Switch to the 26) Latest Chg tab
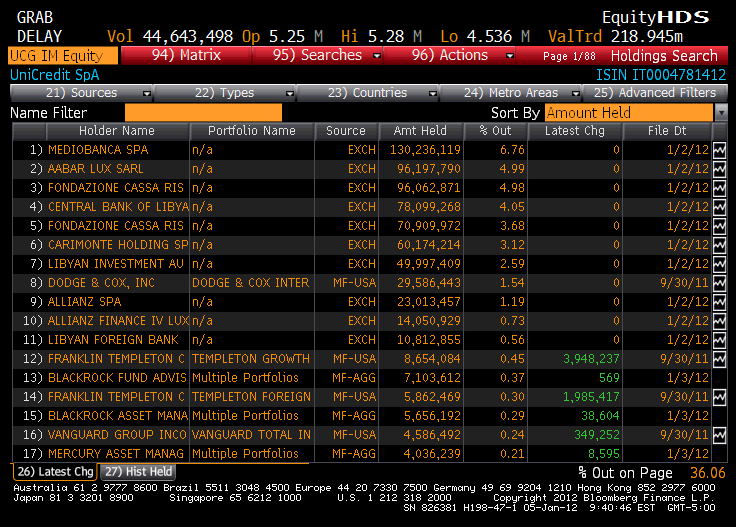This screenshot has width=736, height=527. pos(55,472)
